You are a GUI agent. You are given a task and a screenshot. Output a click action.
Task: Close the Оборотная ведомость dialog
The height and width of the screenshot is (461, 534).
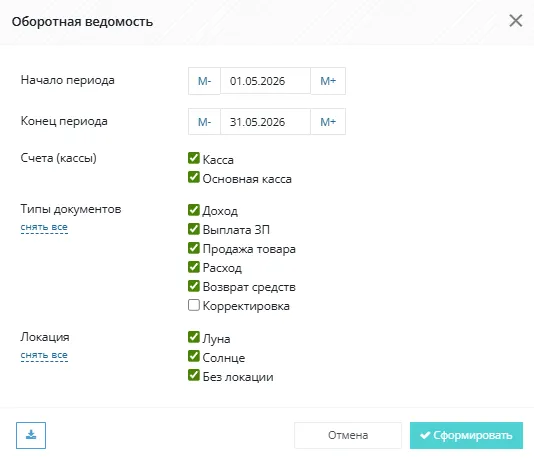[x=516, y=21]
